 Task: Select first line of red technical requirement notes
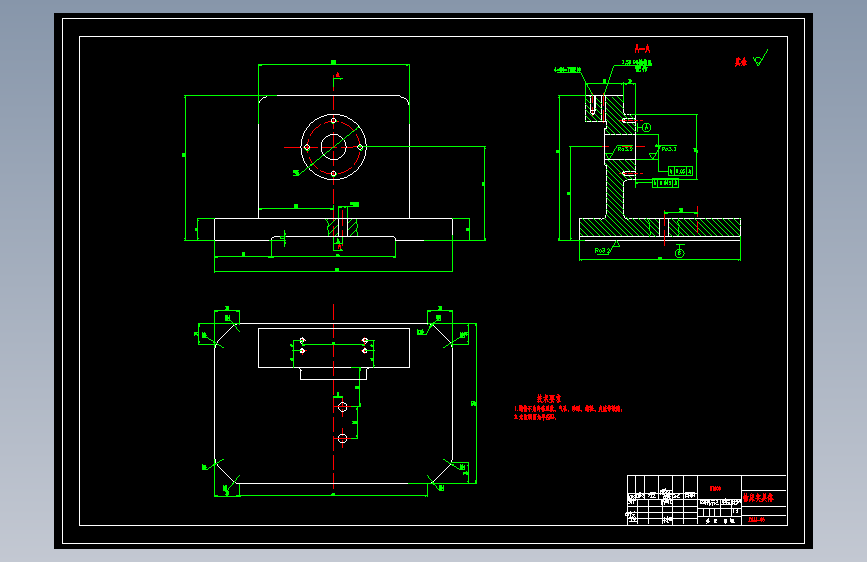coord(568,409)
